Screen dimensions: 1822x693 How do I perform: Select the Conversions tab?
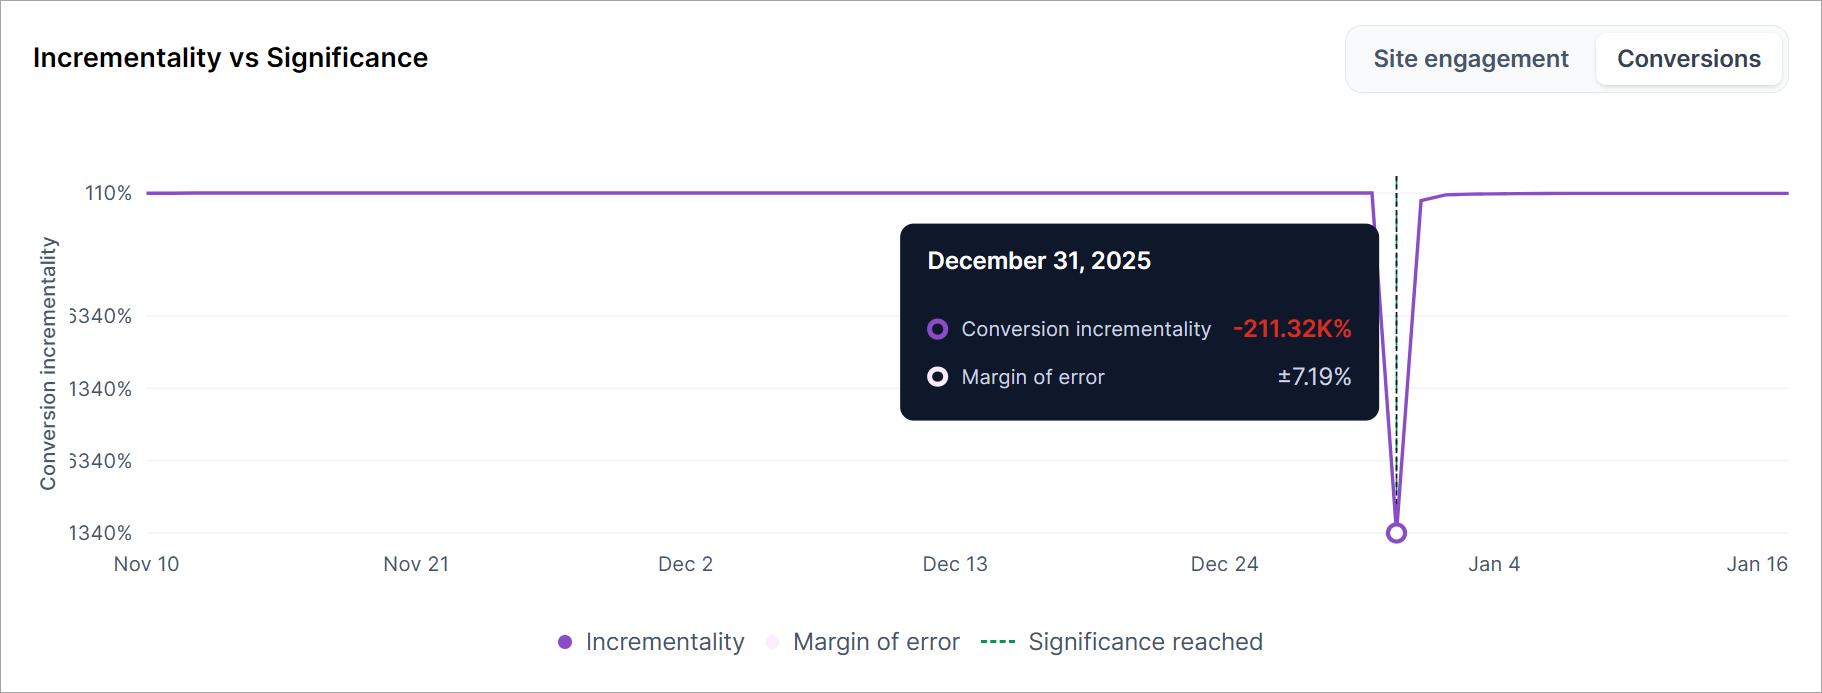[1688, 59]
